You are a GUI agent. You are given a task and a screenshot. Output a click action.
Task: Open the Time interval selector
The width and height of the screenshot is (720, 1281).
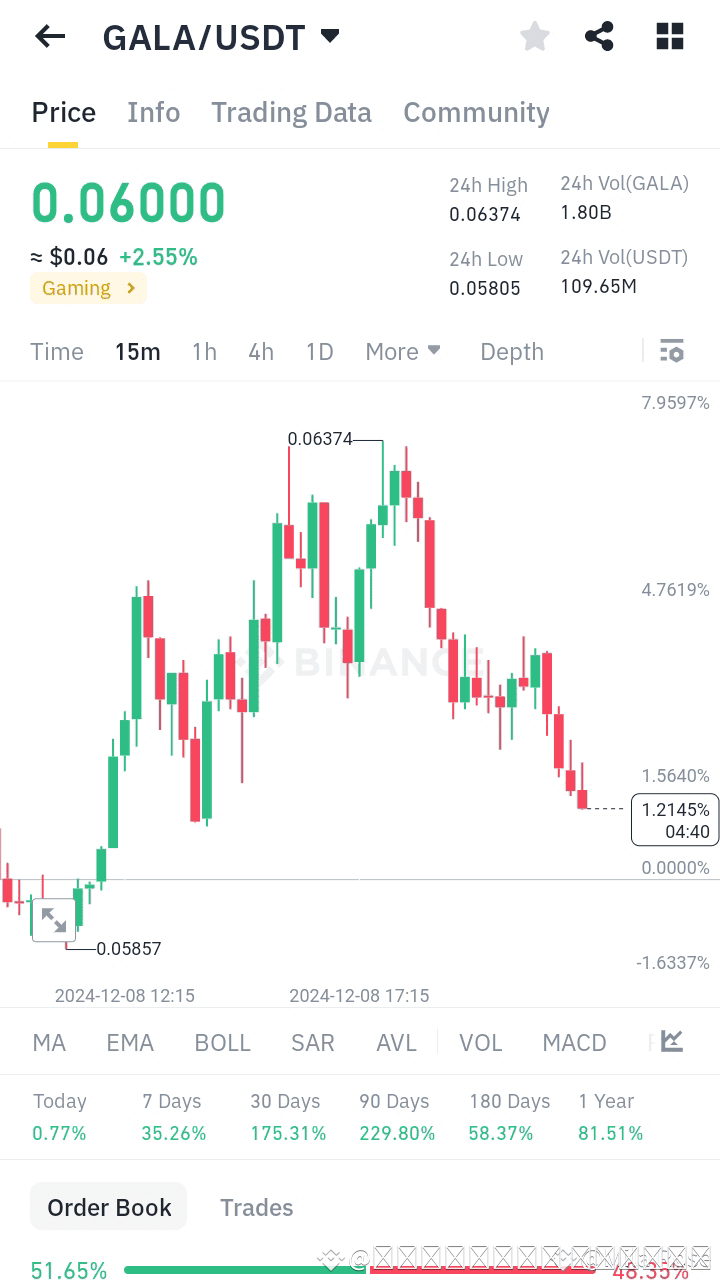56,351
